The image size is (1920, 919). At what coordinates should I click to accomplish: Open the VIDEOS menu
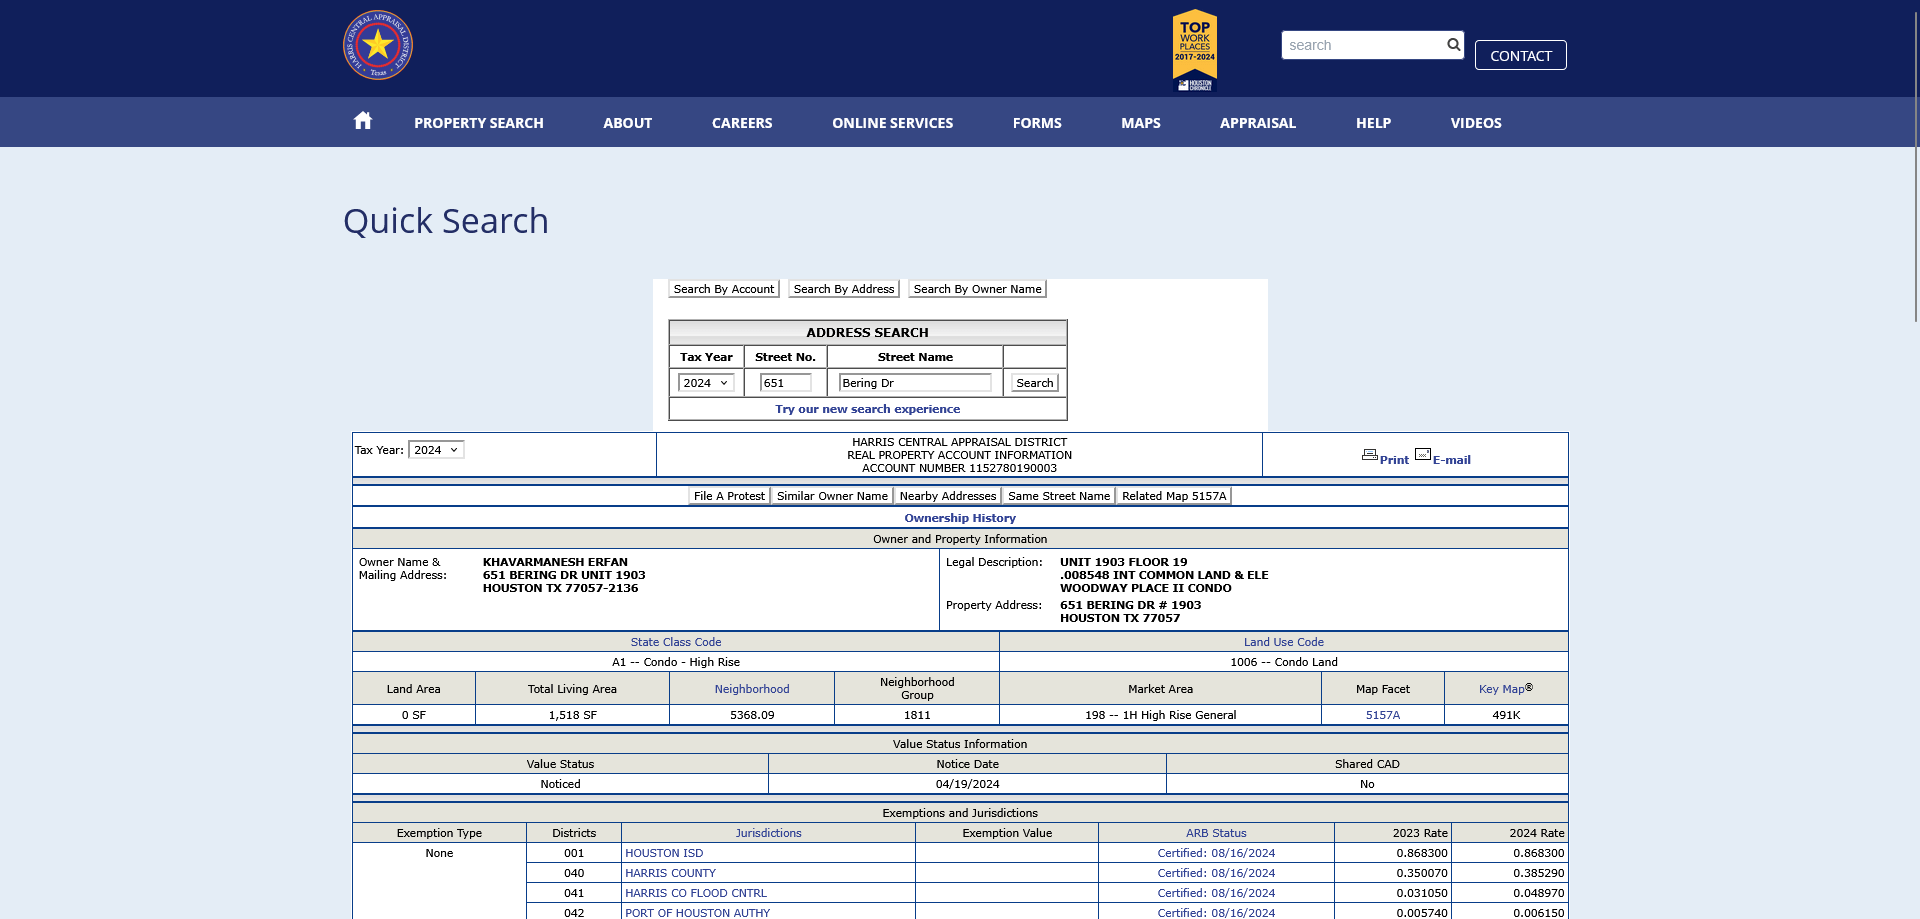[1476, 123]
